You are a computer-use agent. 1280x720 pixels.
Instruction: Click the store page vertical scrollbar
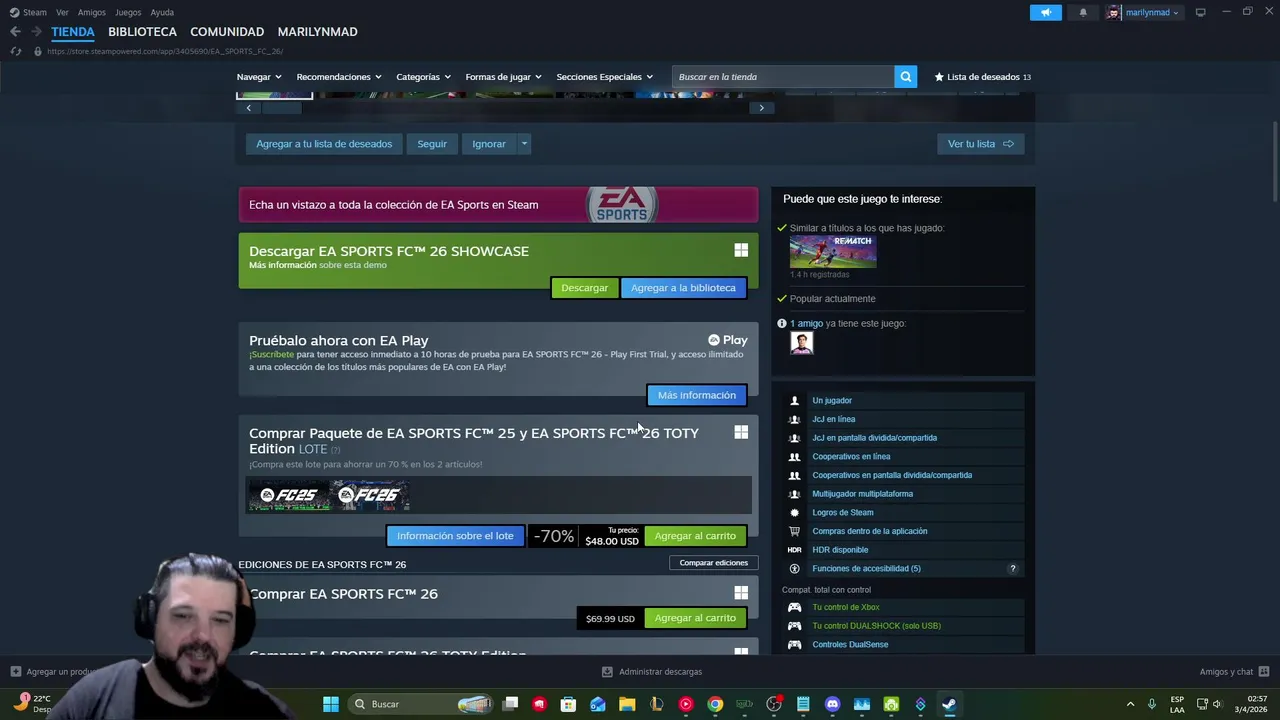1275,160
